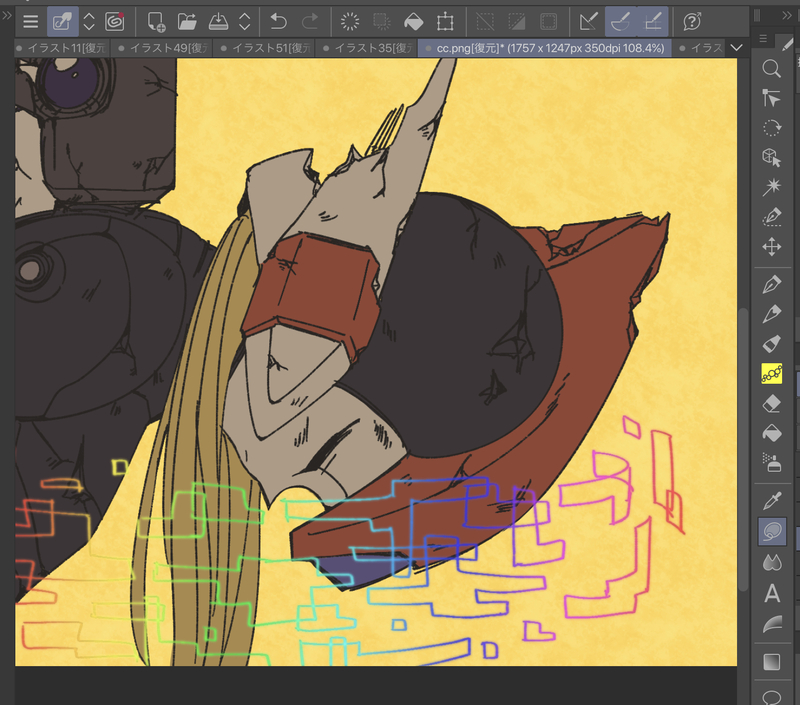Toggle Snap to Special Ruler
Viewport: 800px width, 705px height.
[x=620, y=21]
